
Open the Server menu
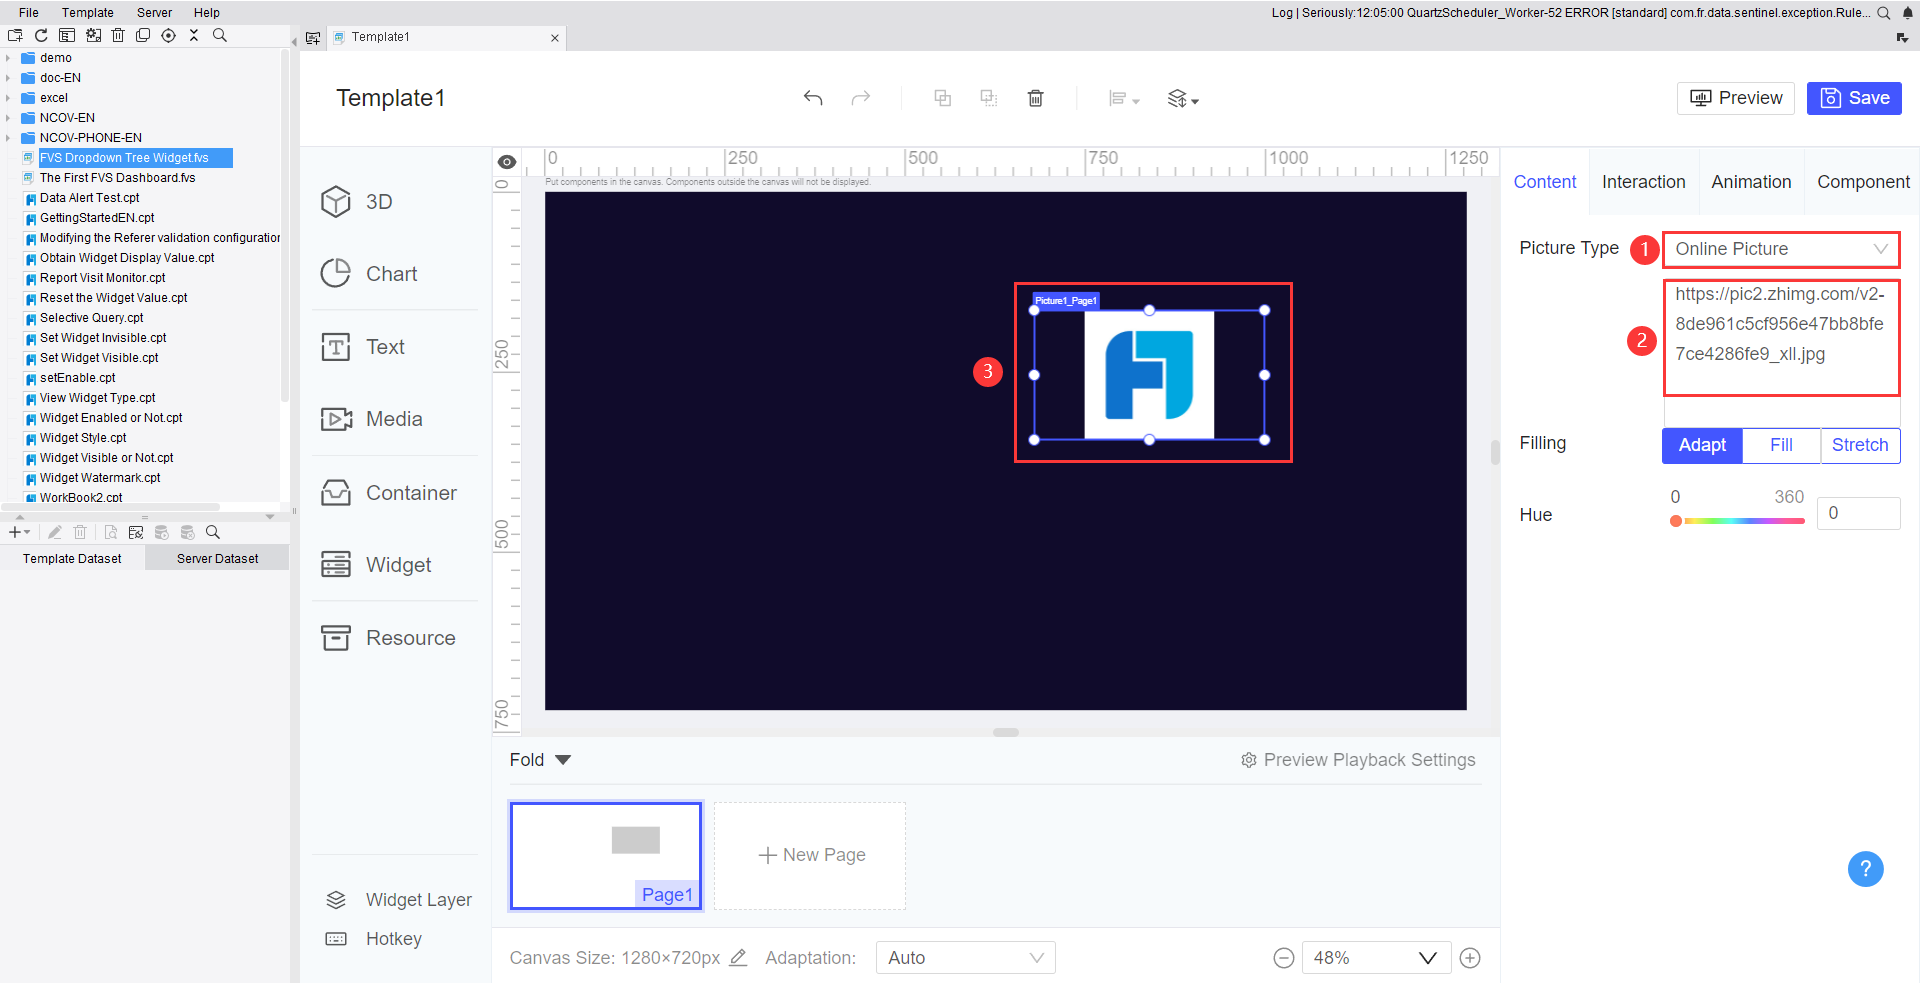coord(154,13)
